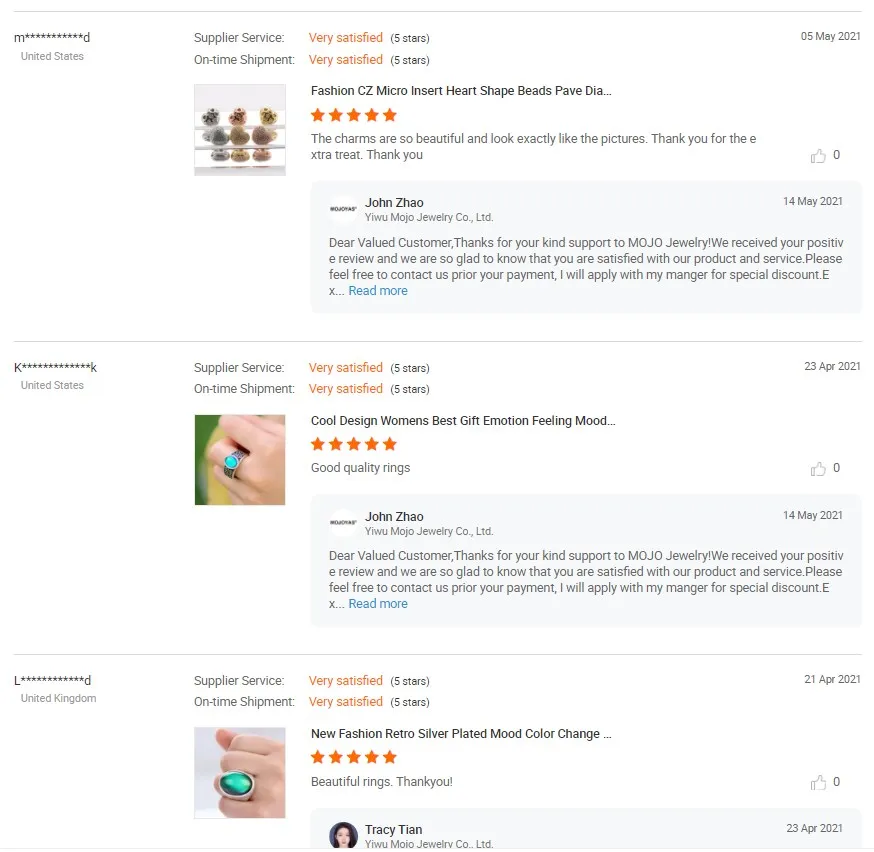Open Cool Design Womens Best Gift Mood product

(x=463, y=421)
